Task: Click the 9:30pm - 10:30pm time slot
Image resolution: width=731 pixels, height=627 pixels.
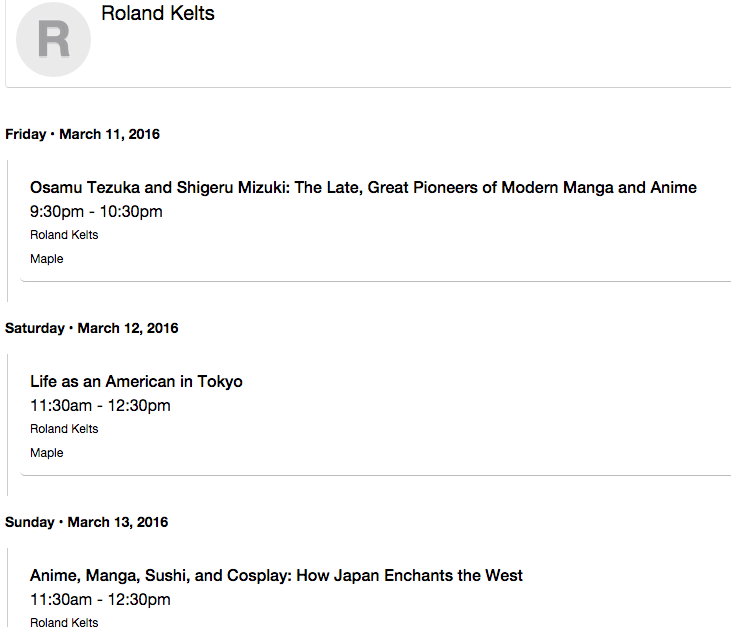Action: point(96,211)
